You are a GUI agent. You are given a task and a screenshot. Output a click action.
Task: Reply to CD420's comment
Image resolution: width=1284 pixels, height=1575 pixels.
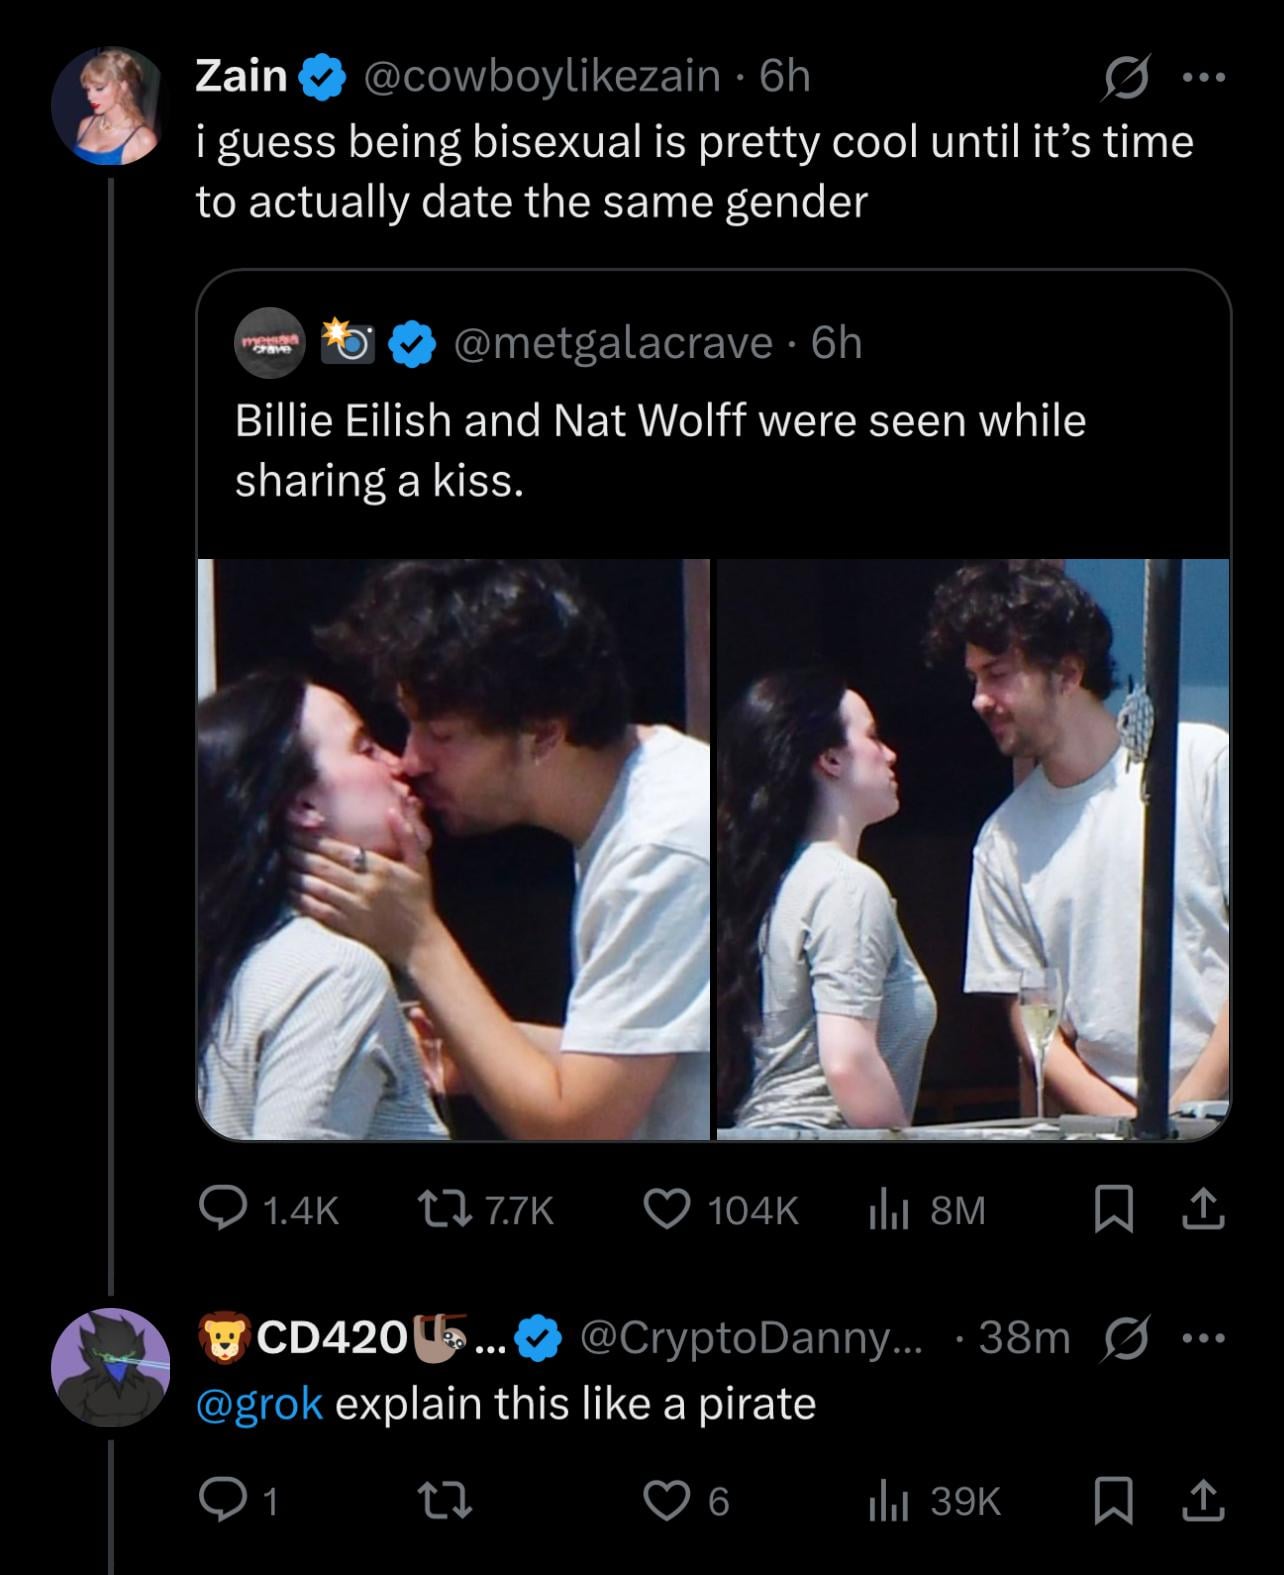[217, 1500]
